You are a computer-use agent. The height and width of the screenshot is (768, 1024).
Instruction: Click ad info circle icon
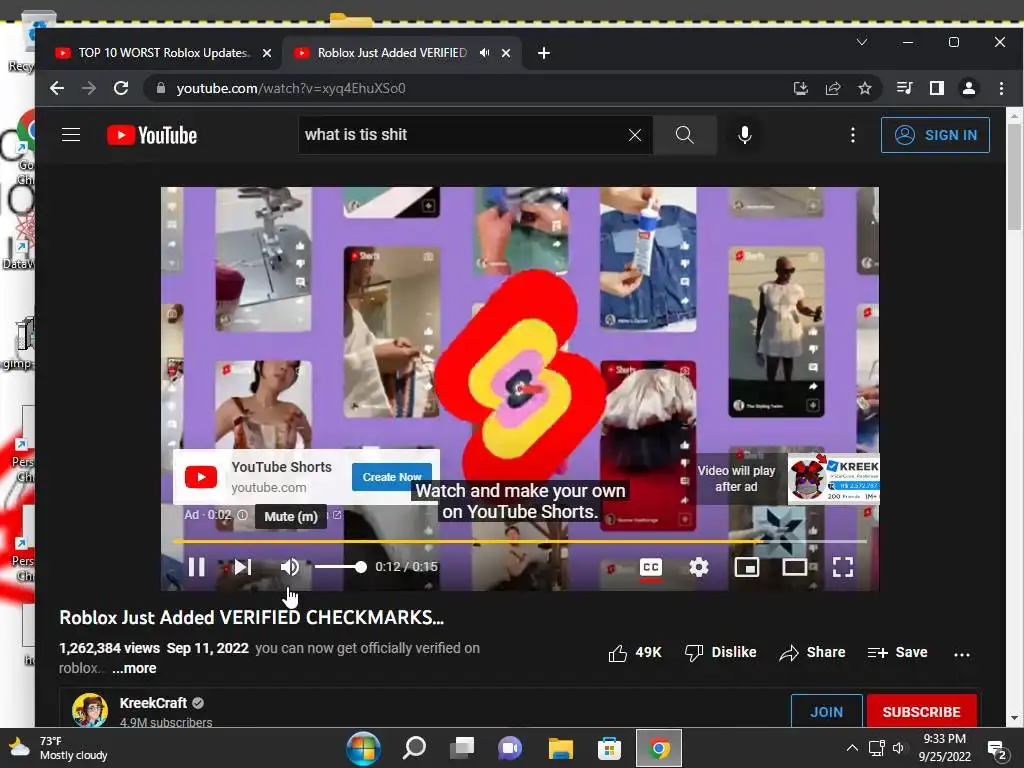click(x=242, y=515)
